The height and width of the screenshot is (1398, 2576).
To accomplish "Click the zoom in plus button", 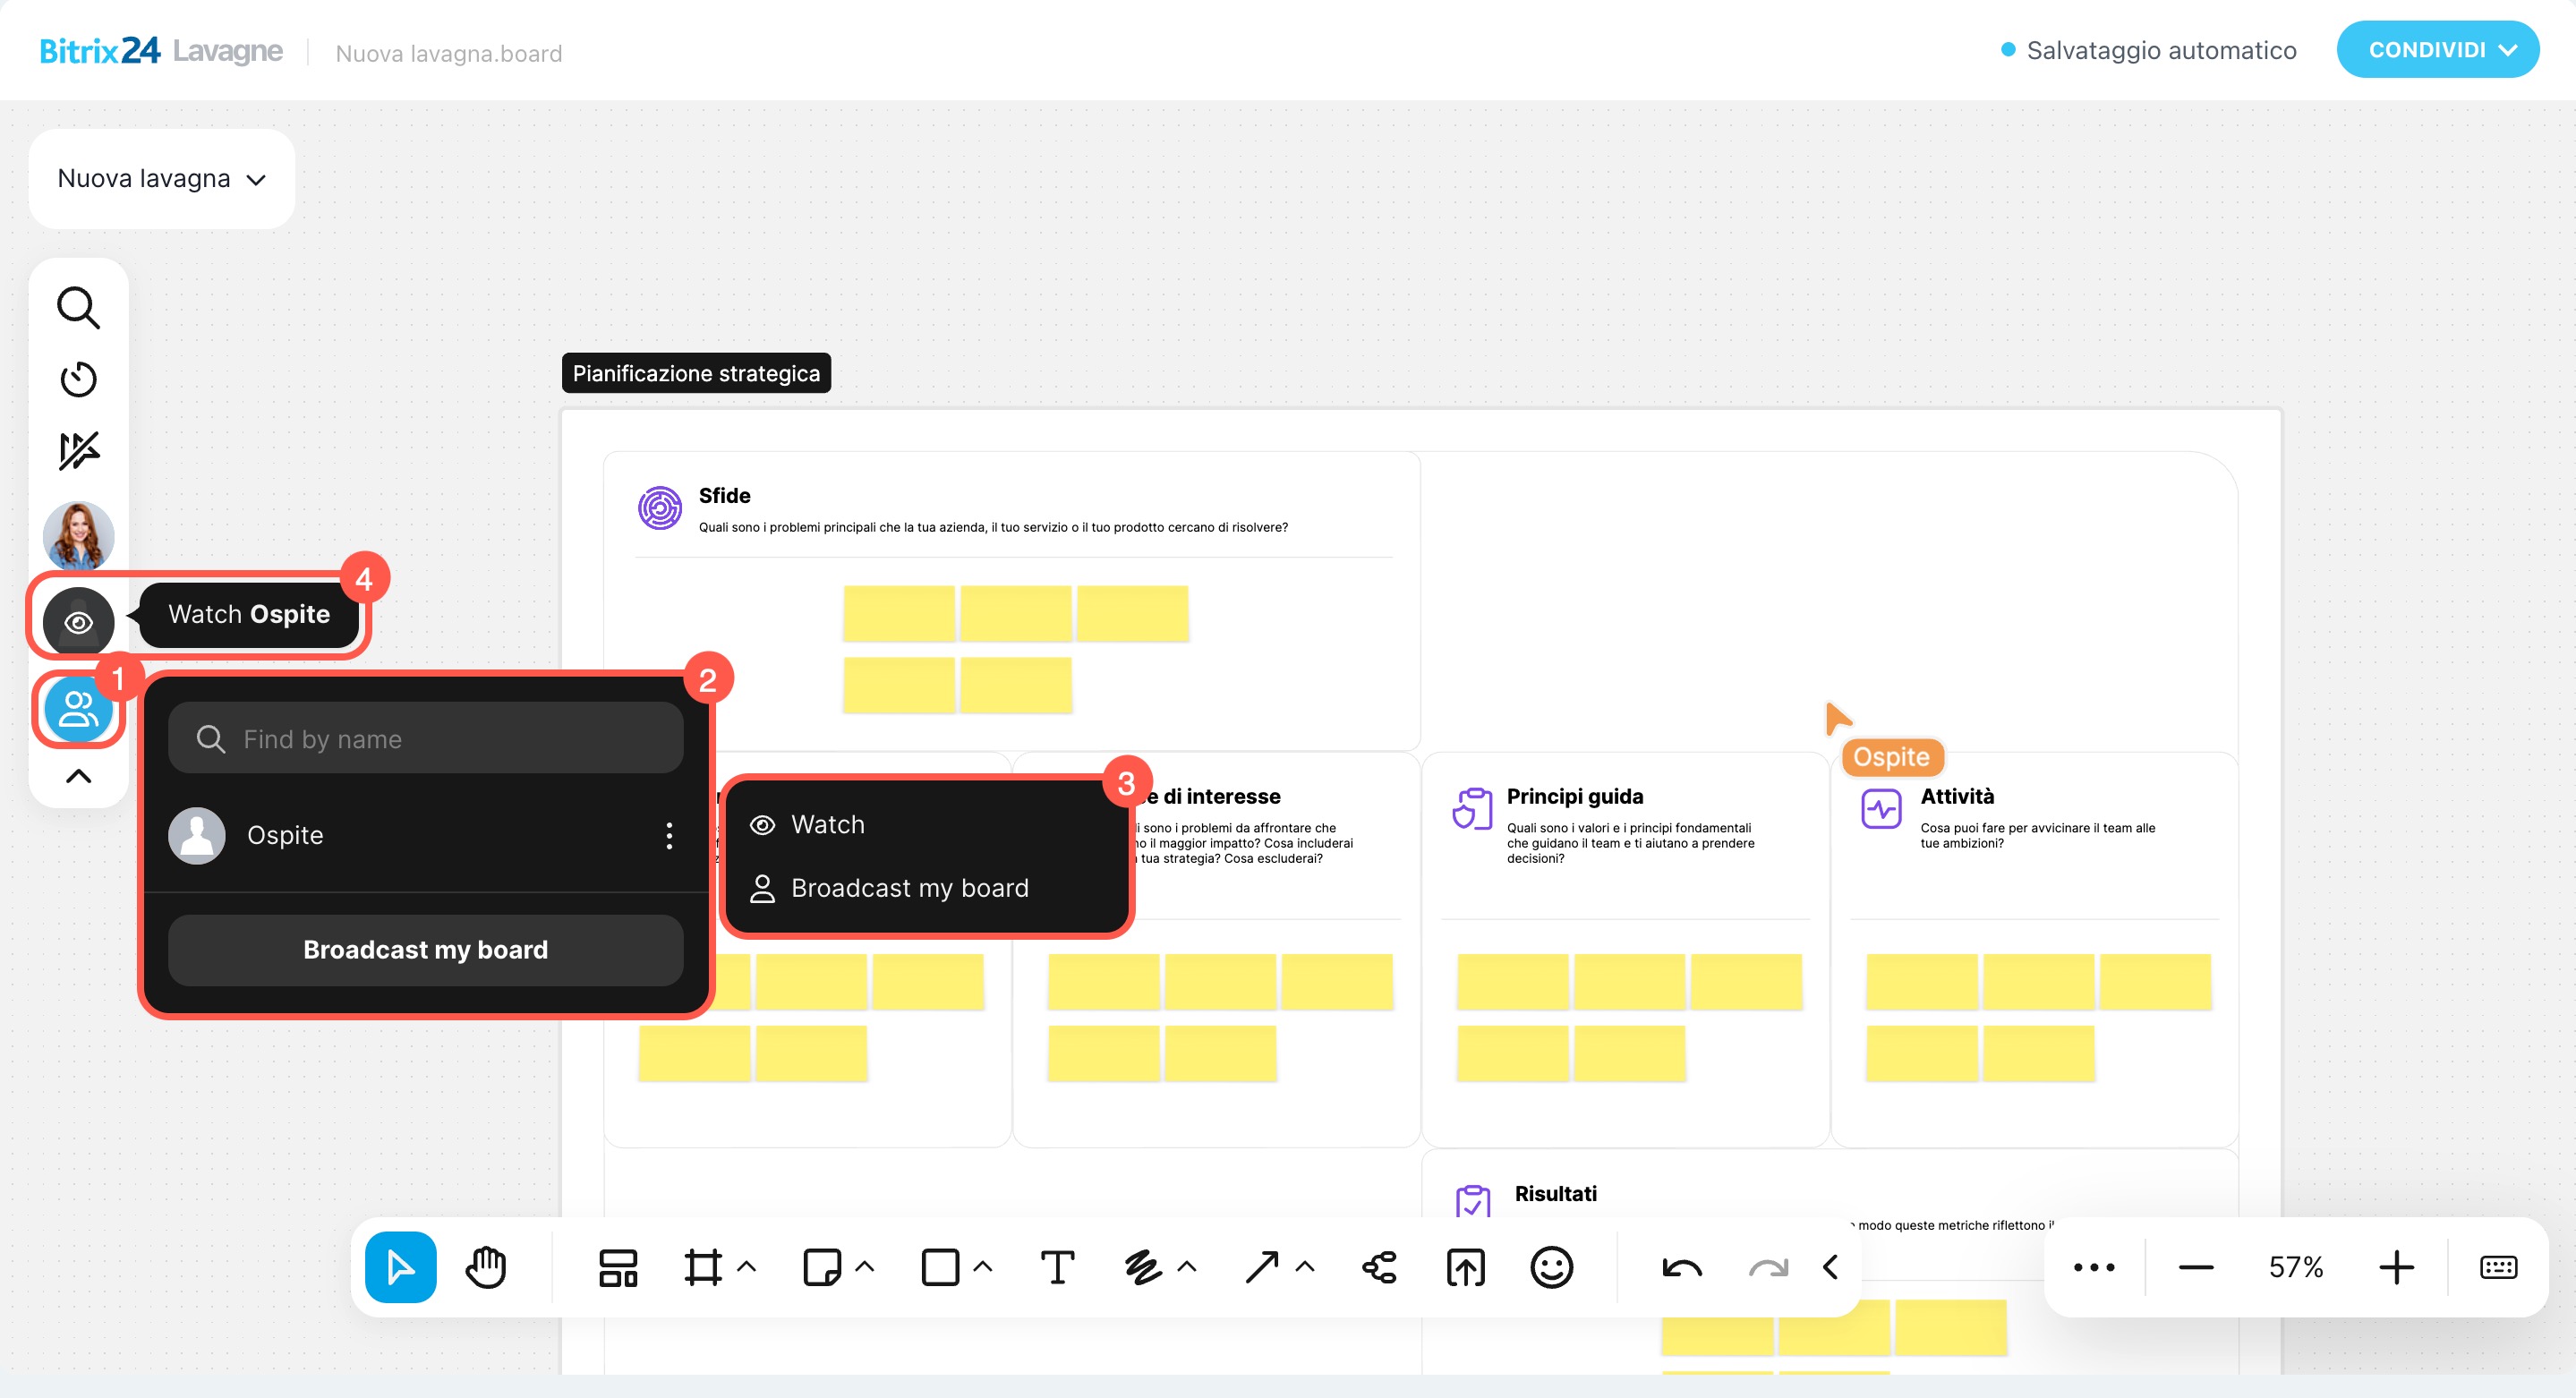I will [2396, 1267].
